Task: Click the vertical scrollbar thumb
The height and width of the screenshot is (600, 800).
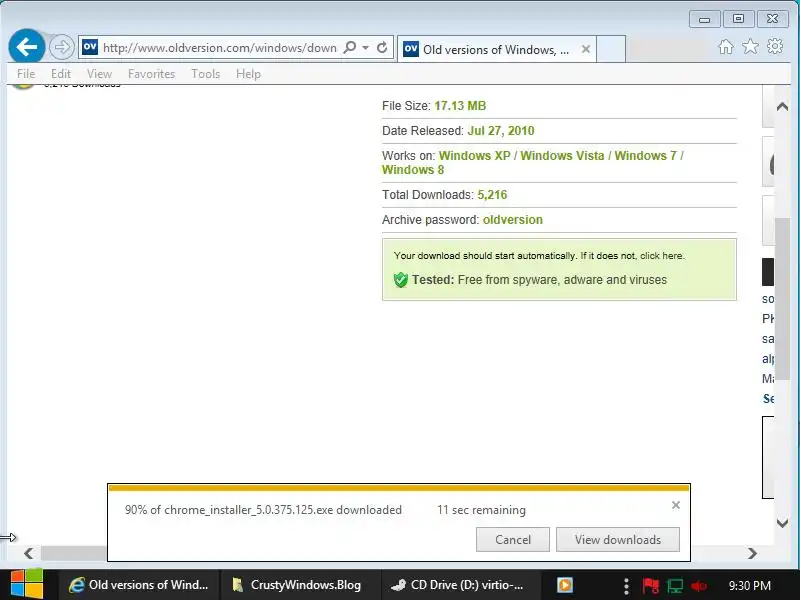Action: 782,298
